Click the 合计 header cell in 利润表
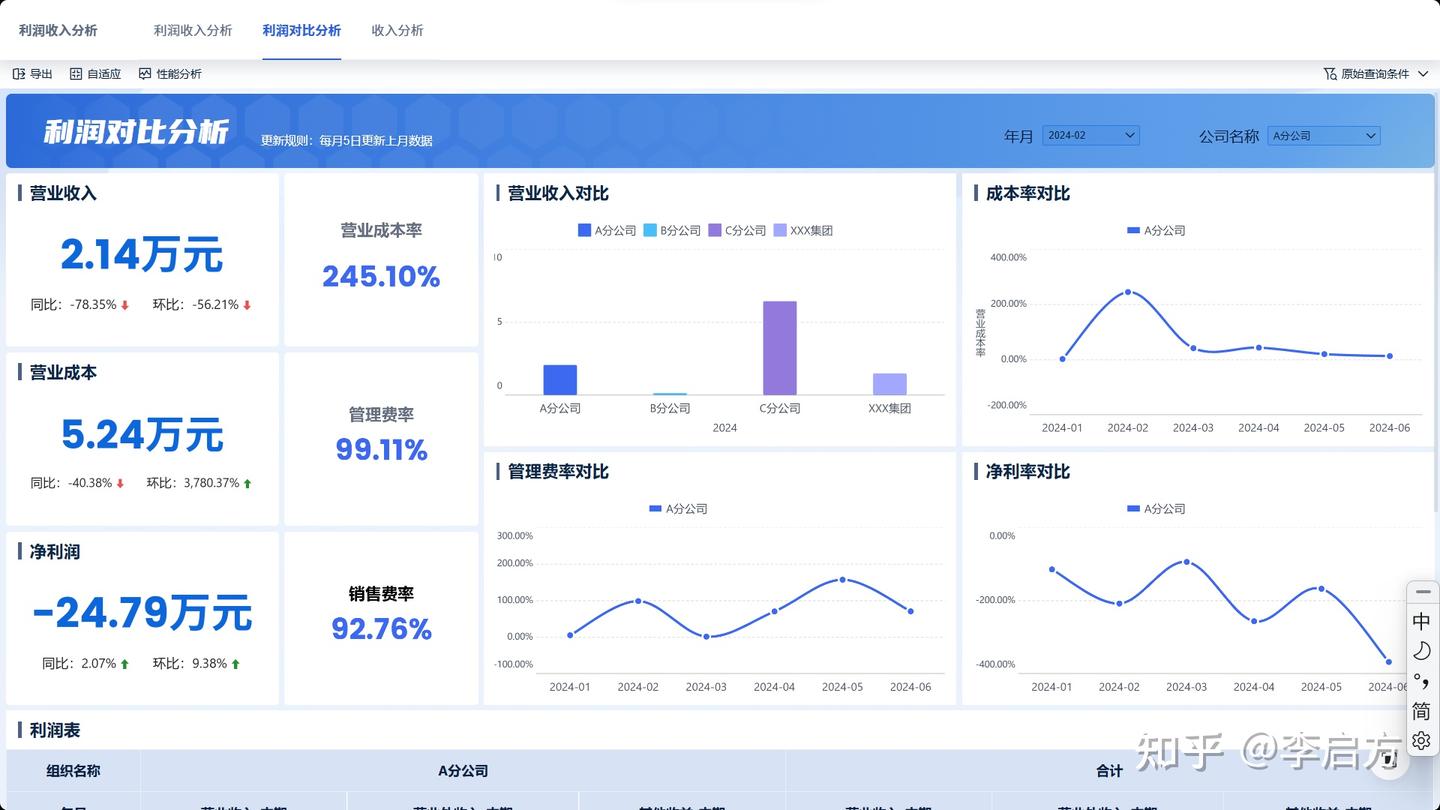The image size is (1440, 810). coord(1109,771)
